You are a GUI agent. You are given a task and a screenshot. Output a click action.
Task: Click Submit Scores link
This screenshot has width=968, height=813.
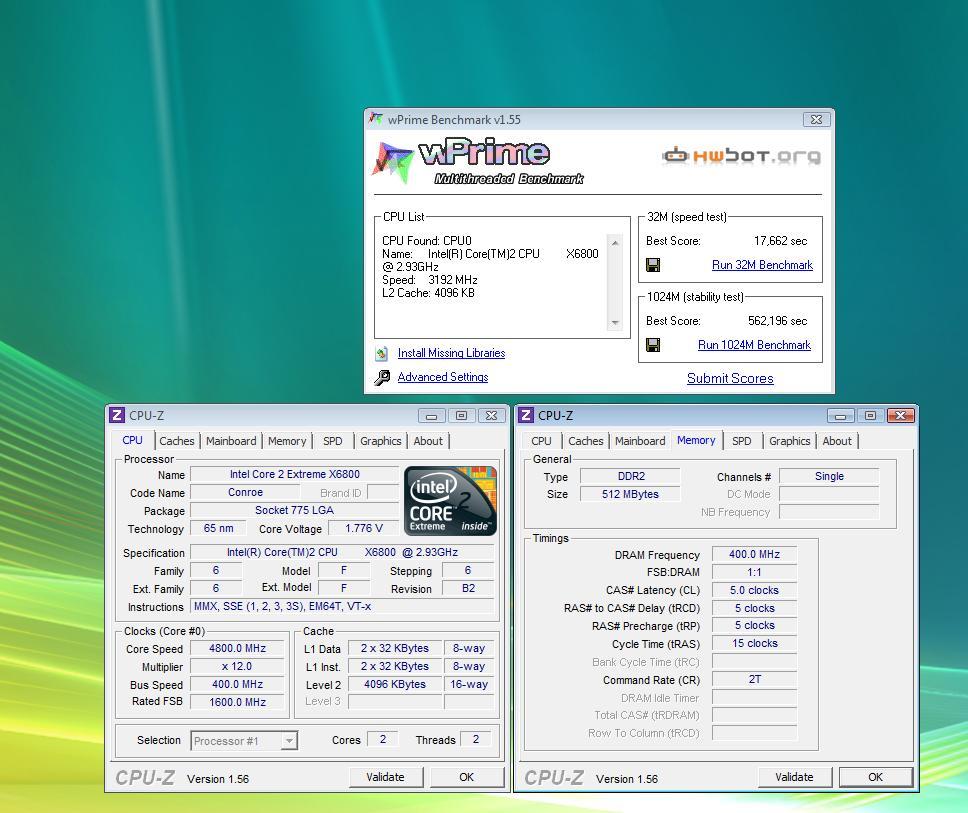(730, 378)
